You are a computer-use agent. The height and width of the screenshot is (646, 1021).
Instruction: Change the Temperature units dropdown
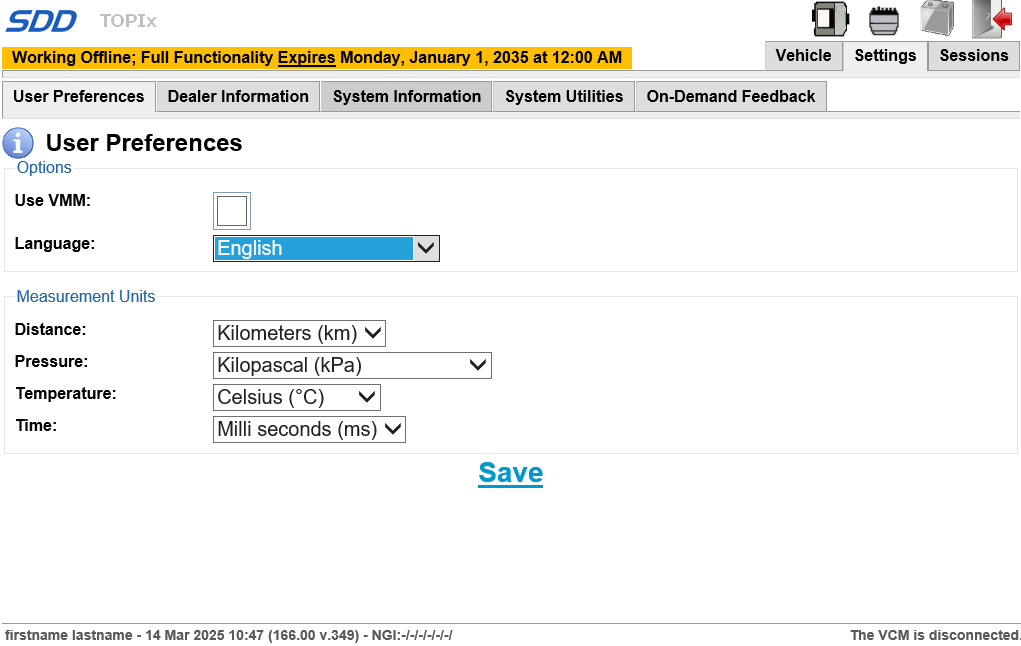coord(296,397)
